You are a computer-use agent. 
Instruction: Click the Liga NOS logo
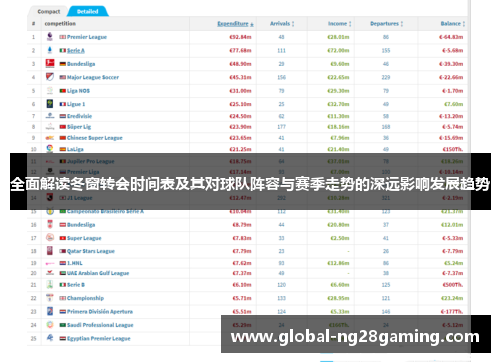coord(50,90)
